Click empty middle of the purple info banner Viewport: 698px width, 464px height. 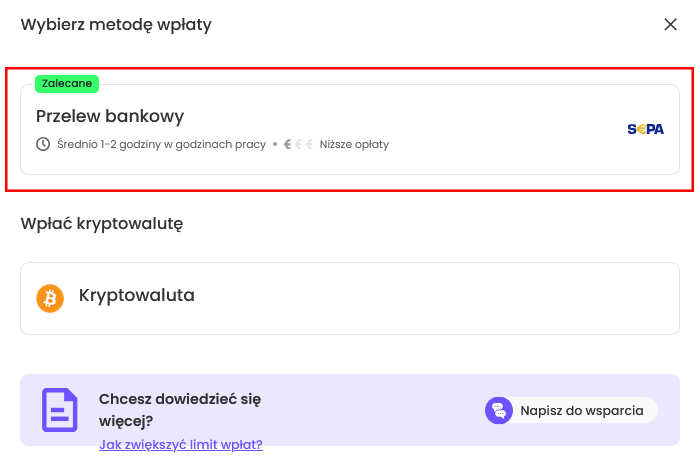(x=380, y=410)
